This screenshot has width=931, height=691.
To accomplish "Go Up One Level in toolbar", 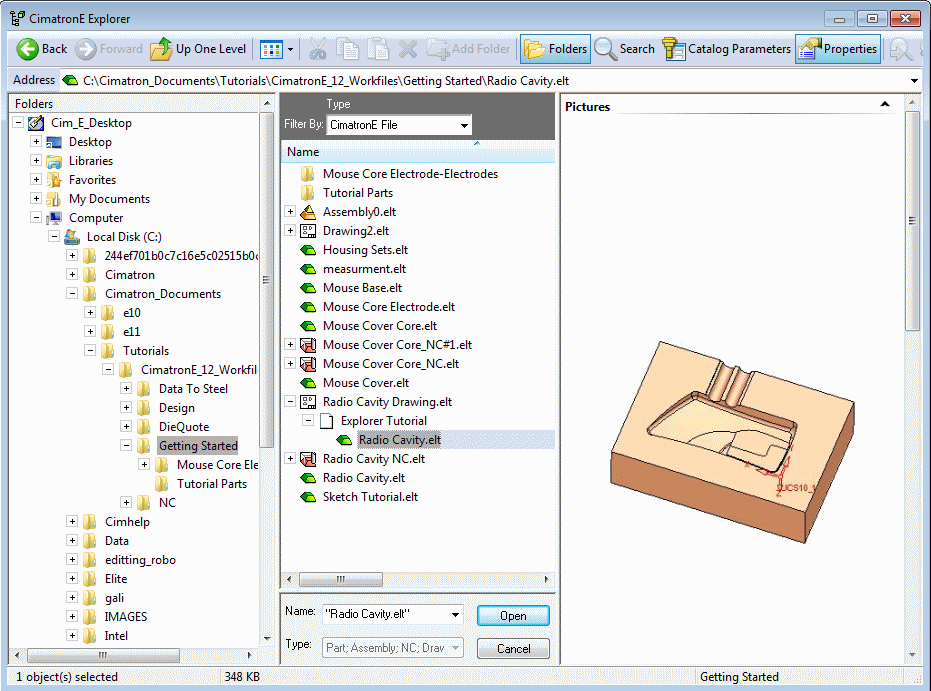I will click(x=198, y=48).
